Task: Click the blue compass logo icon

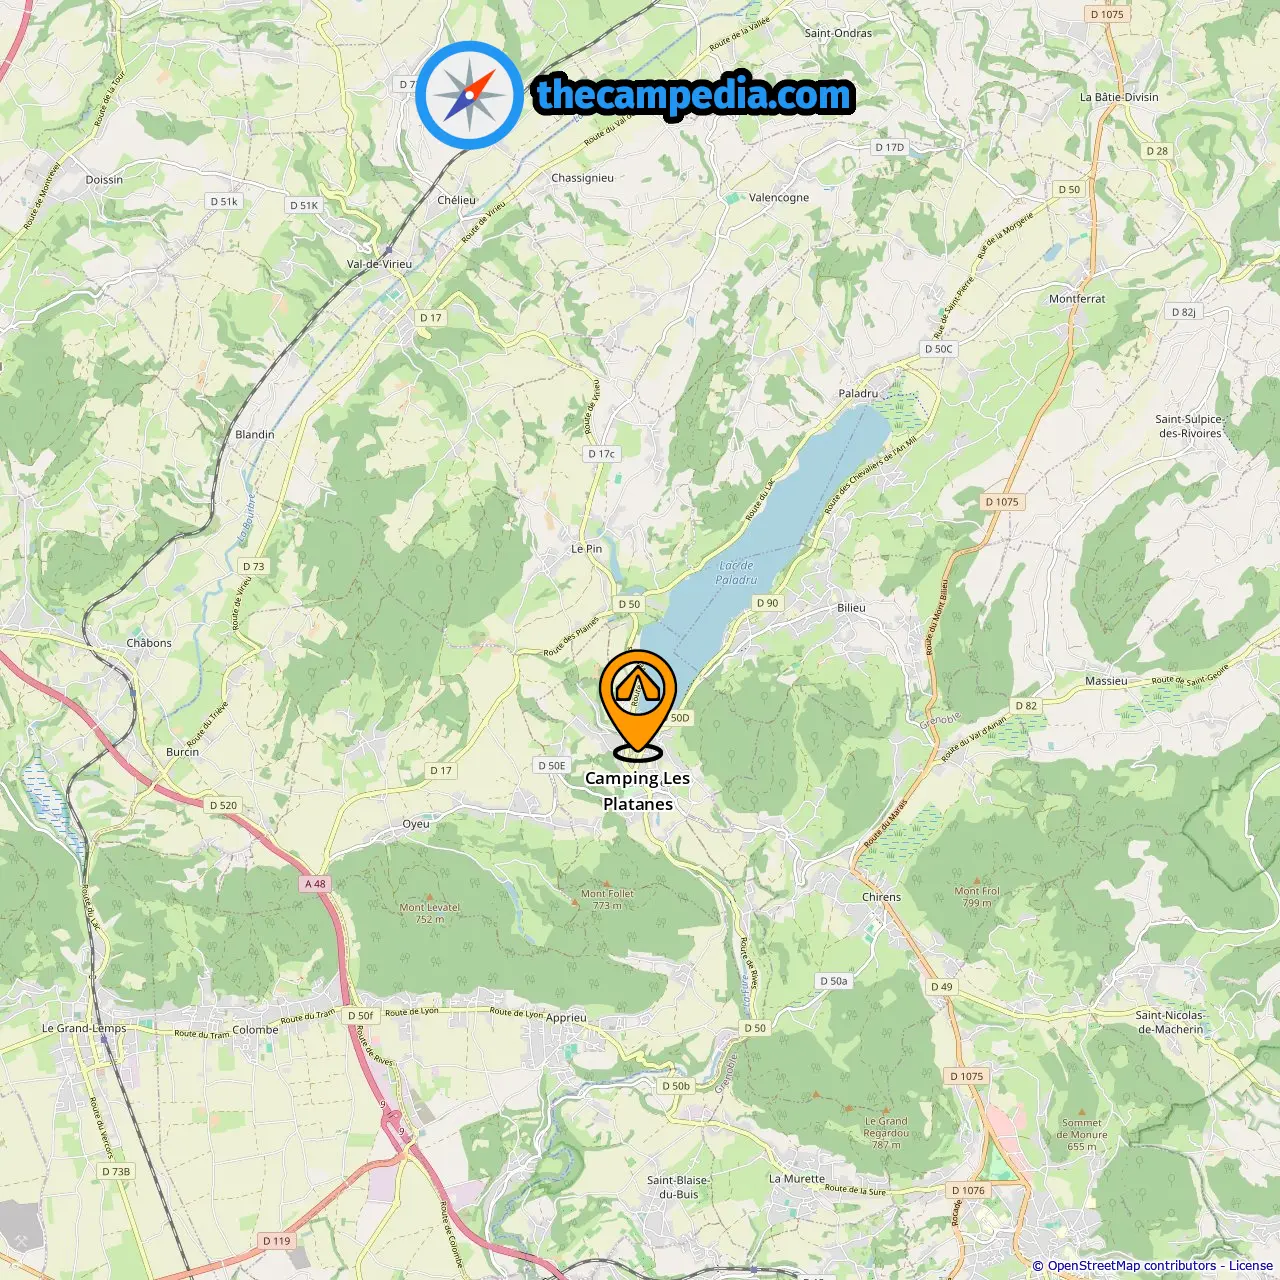Action: (x=469, y=95)
